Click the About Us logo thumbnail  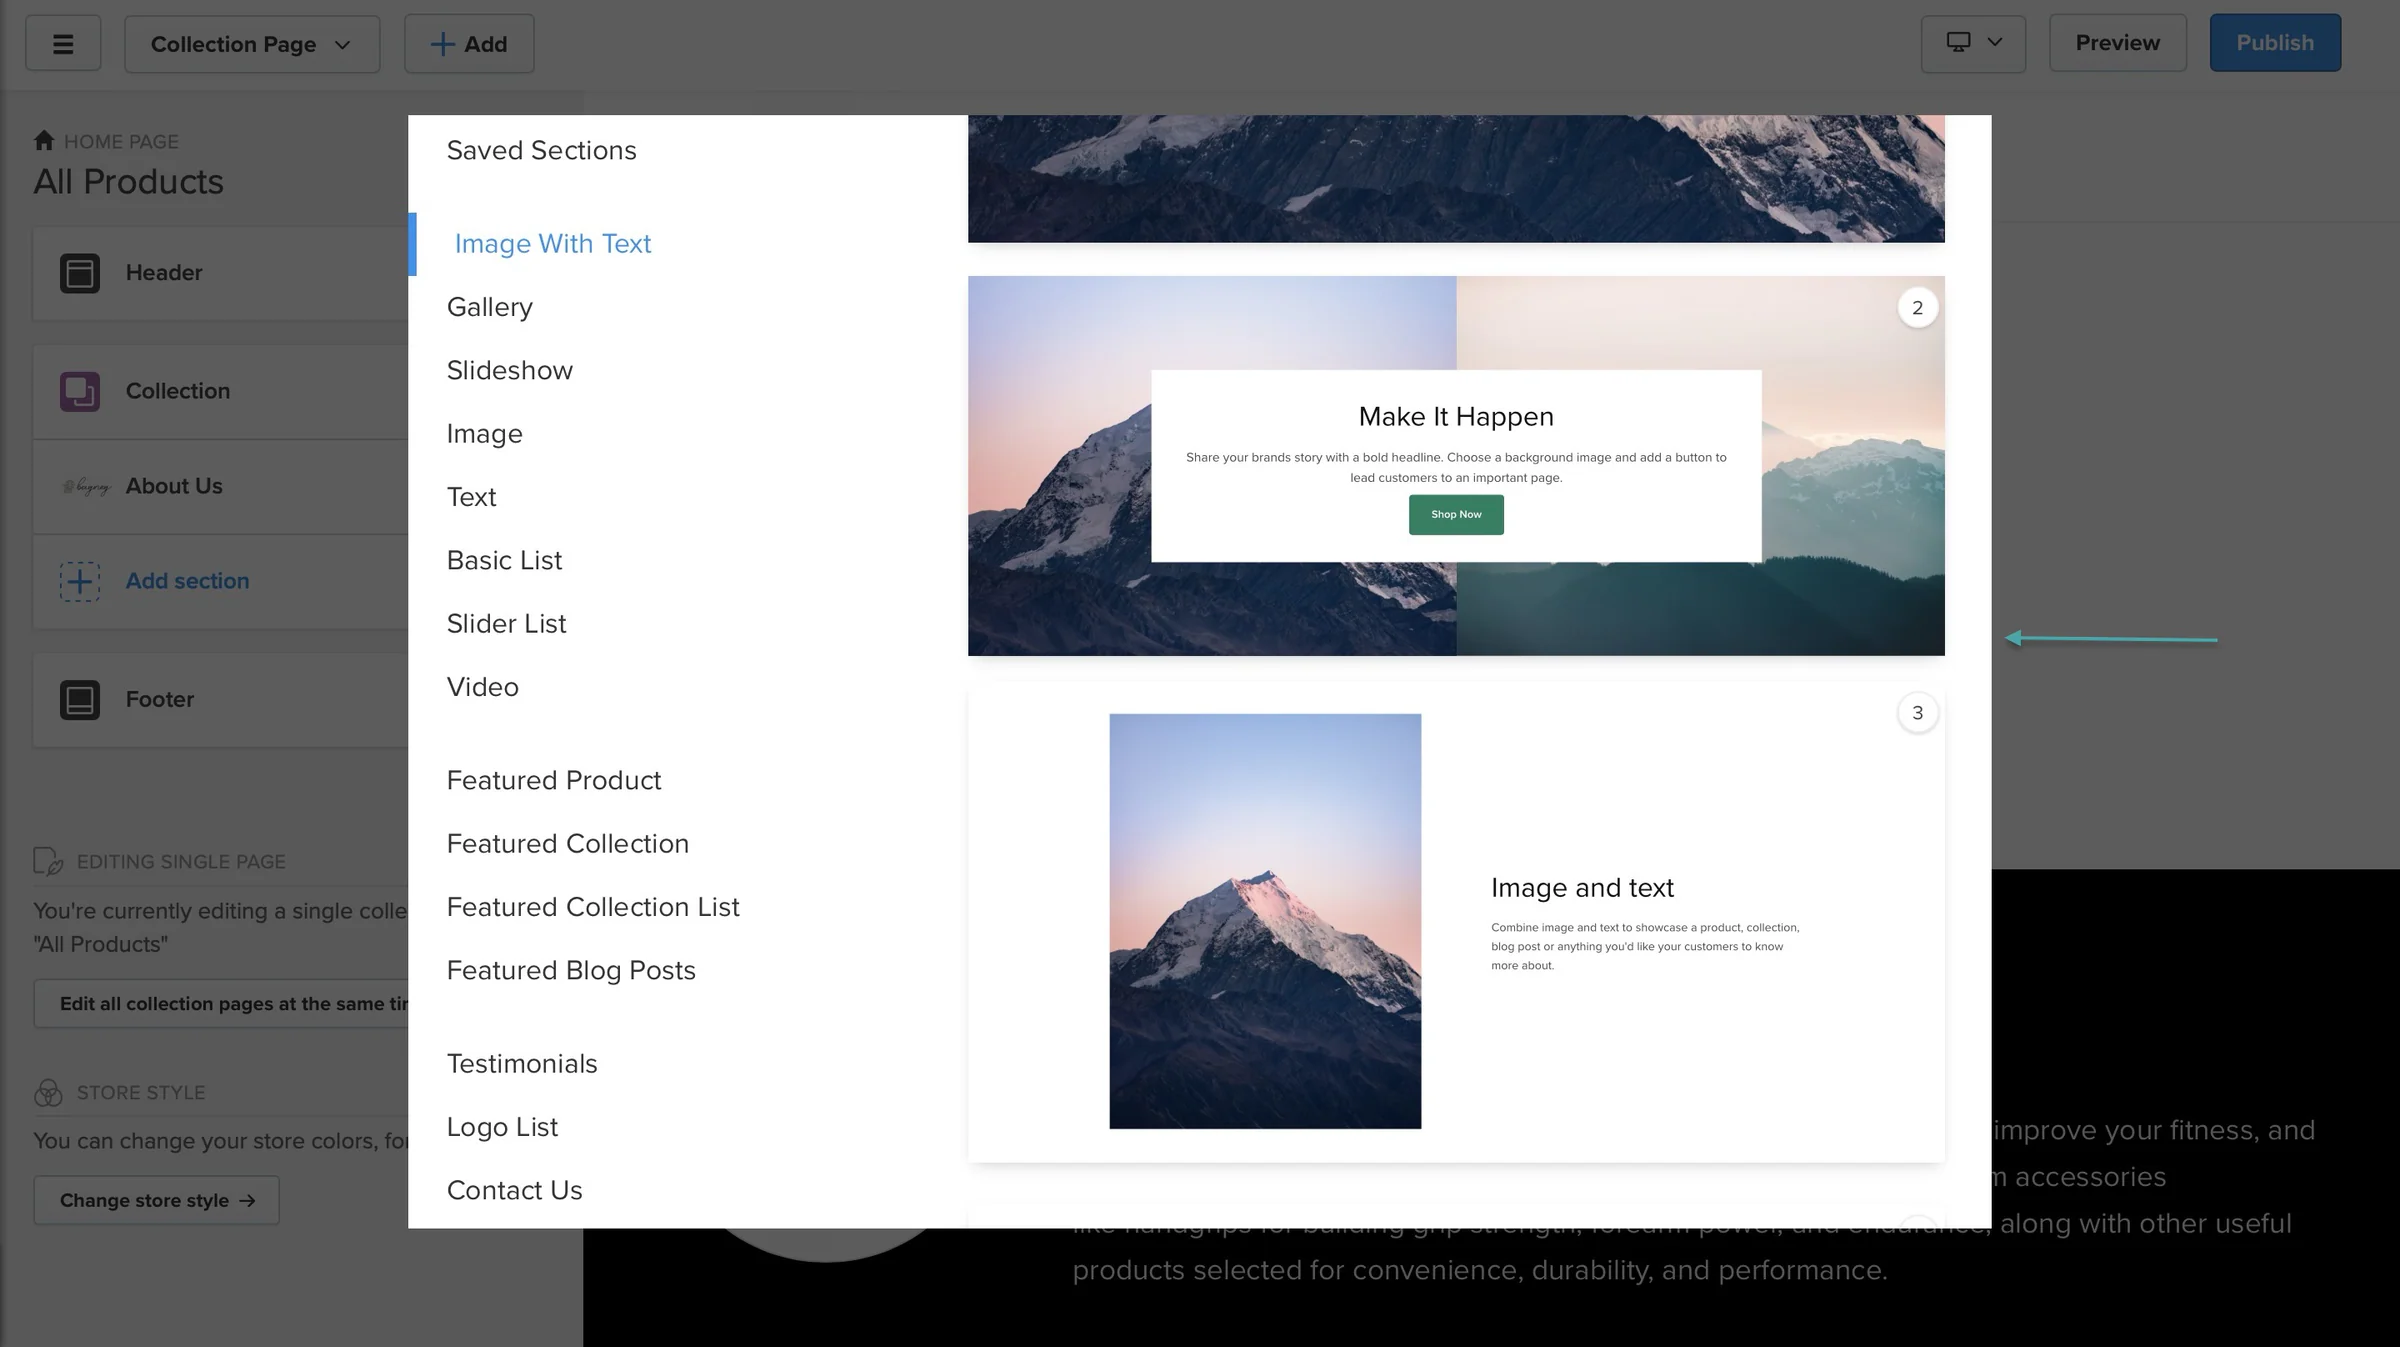85,486
